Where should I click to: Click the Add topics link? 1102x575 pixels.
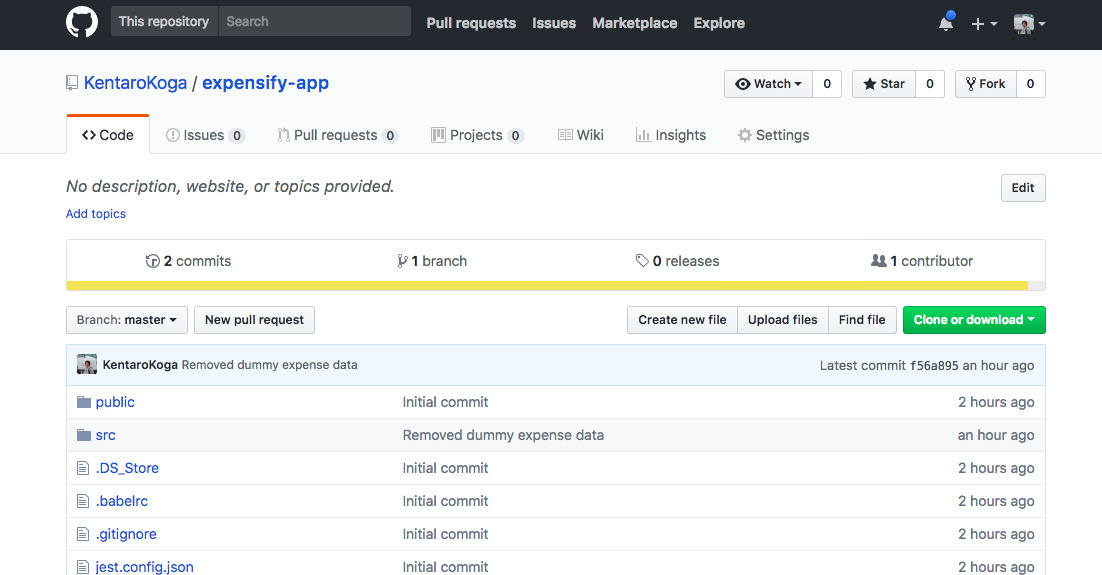point(96,214)
